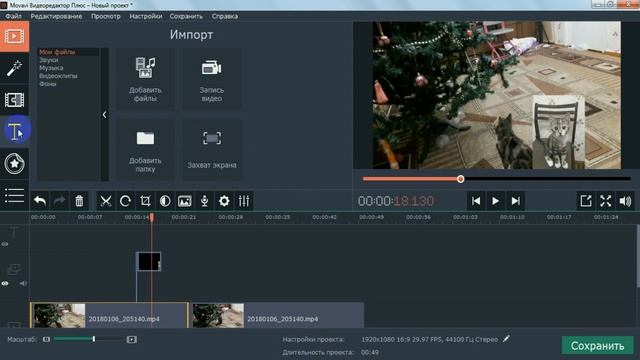Image resolution: width=640 pixels, height=360 pixels.
Task: Open the Настройки menu
Action: pyautogui.click(x=146, y=16)
